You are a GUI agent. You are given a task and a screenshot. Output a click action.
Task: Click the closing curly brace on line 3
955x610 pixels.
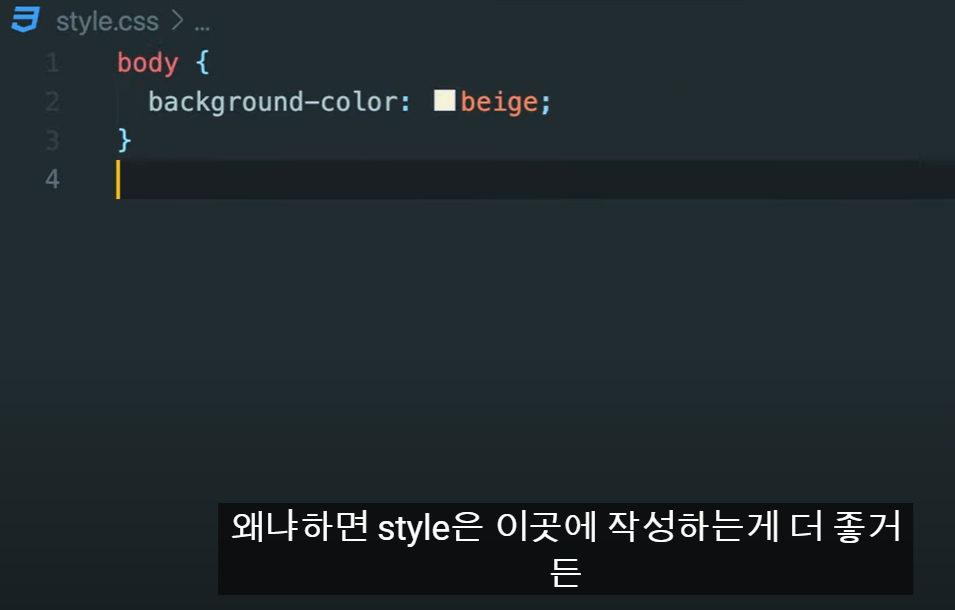(124, 141)
